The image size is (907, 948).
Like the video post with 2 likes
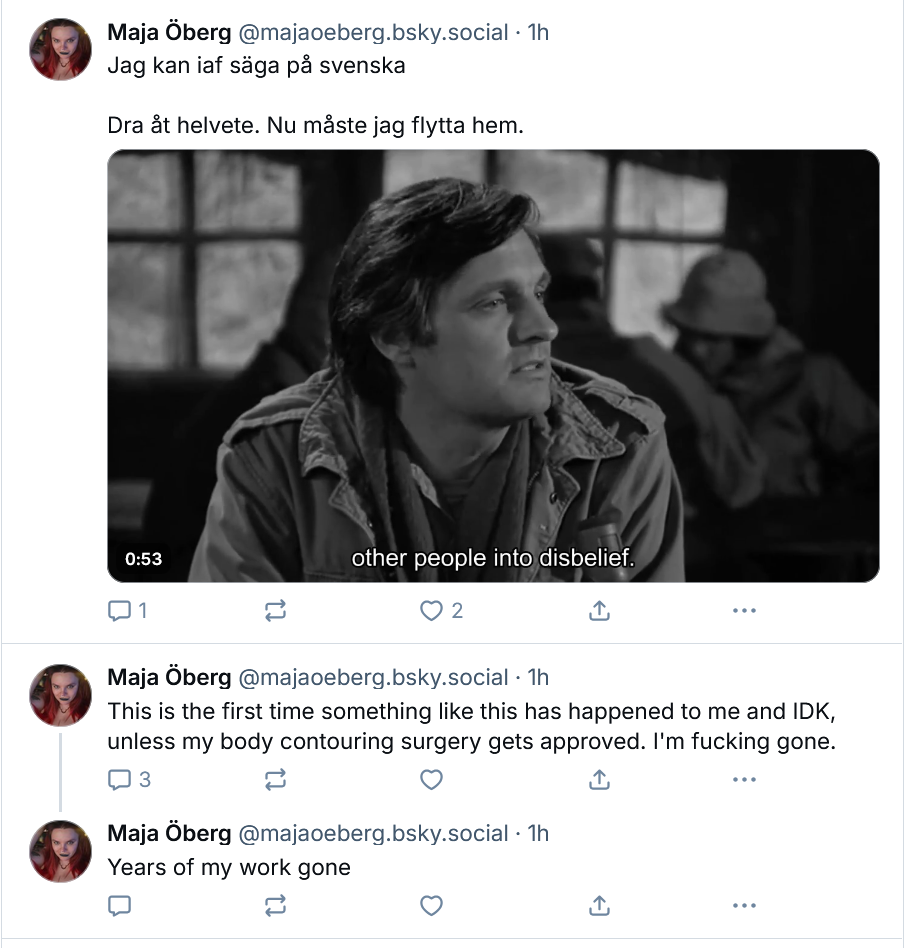(x=441, y=611)
